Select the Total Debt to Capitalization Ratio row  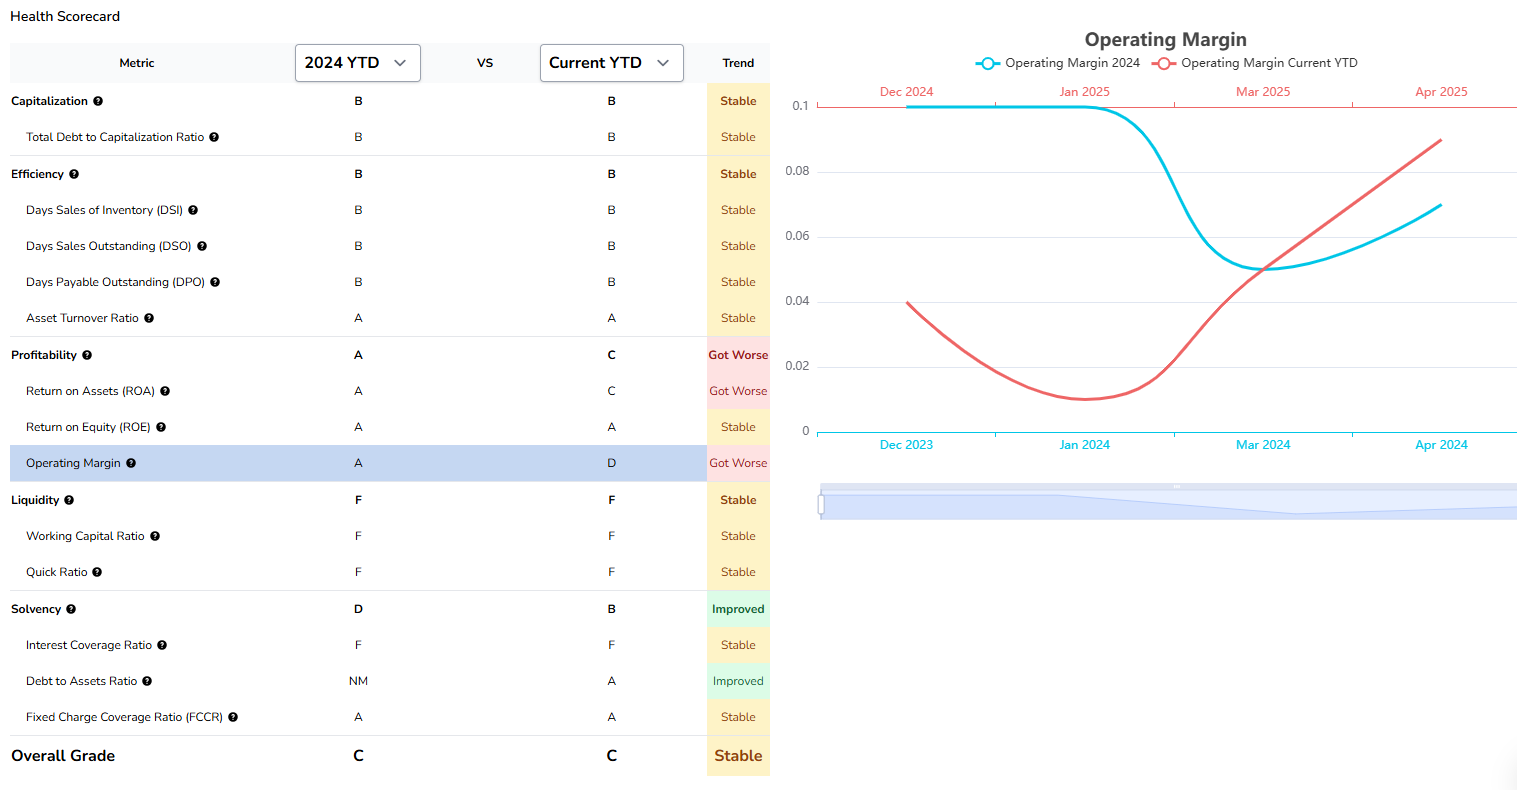coord(390,137)
